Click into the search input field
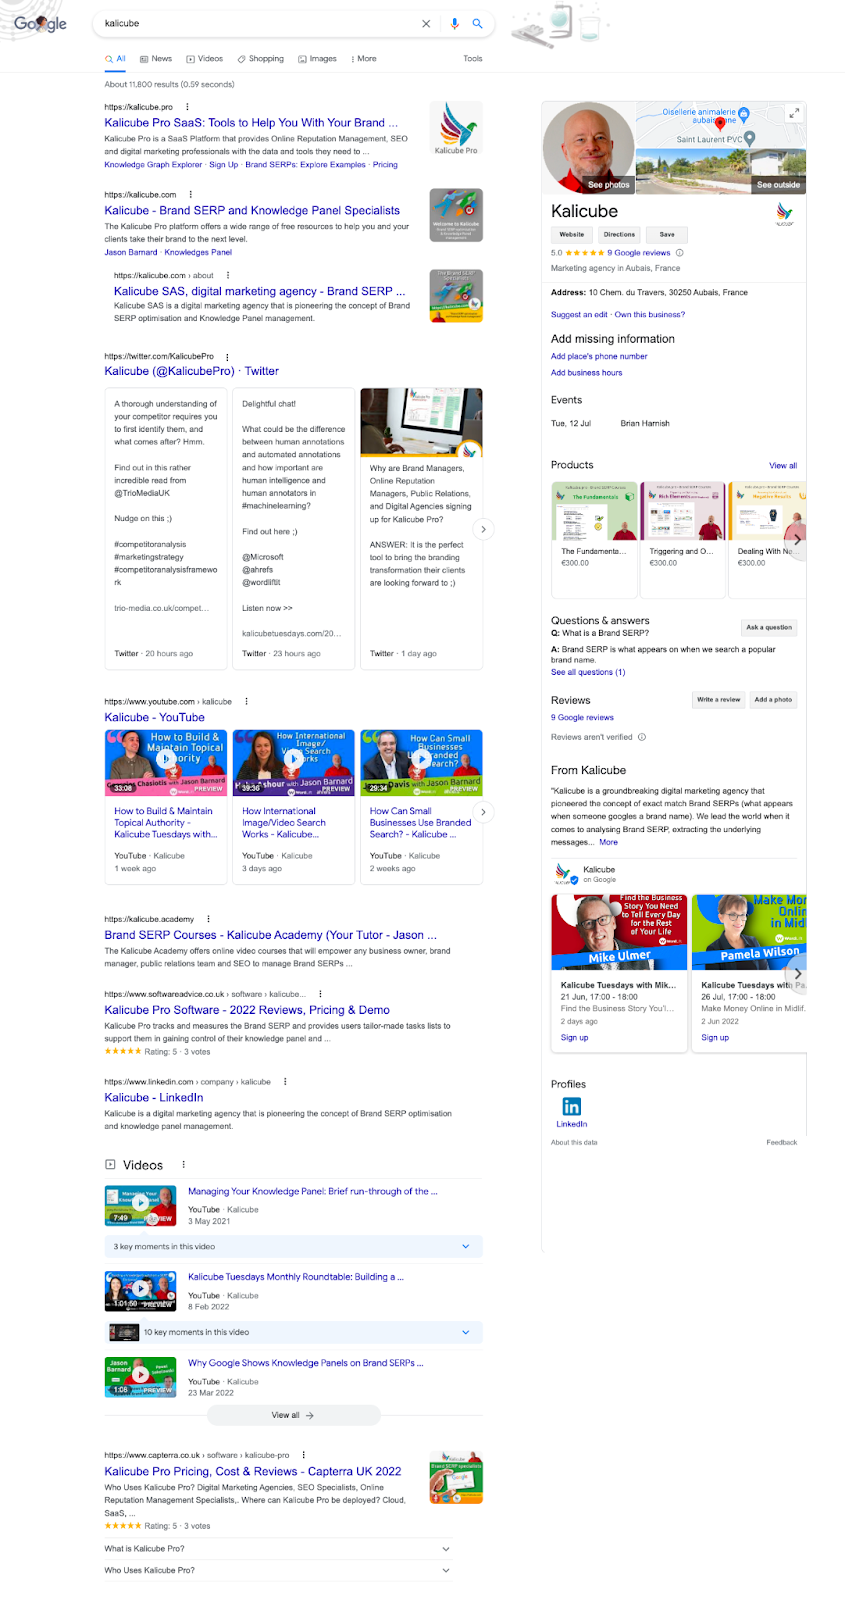 260,23
